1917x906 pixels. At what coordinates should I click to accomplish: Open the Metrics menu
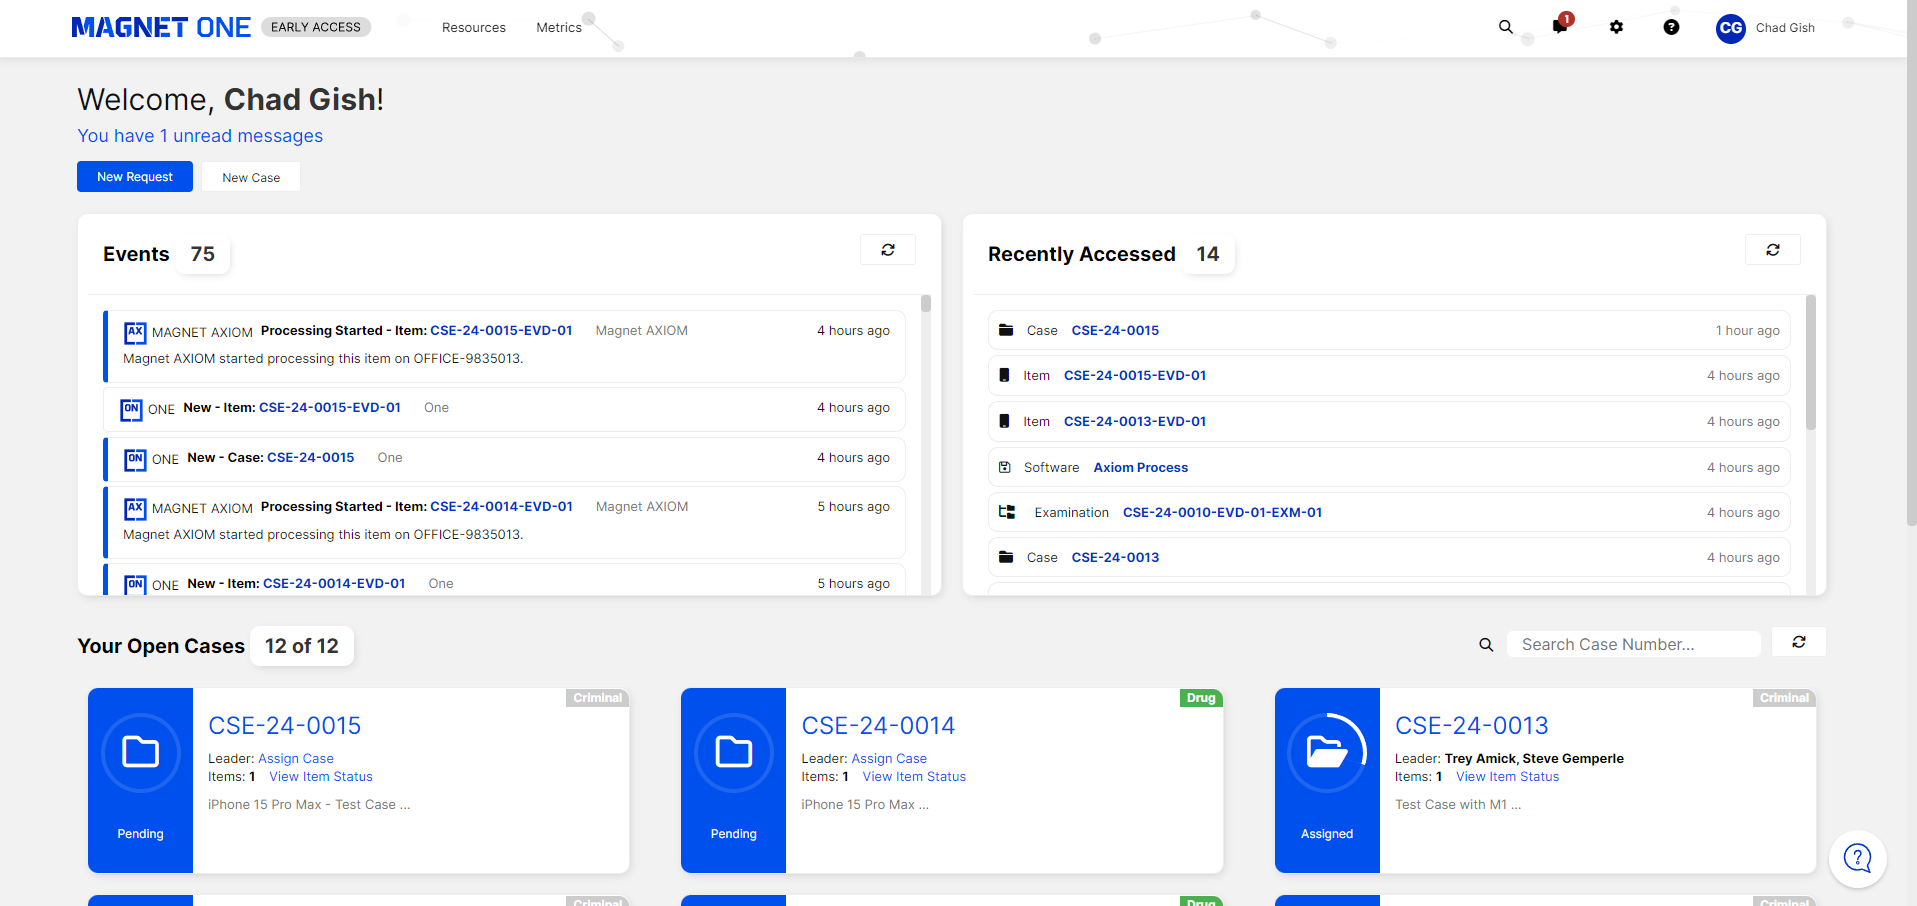(x=558, y=28)
